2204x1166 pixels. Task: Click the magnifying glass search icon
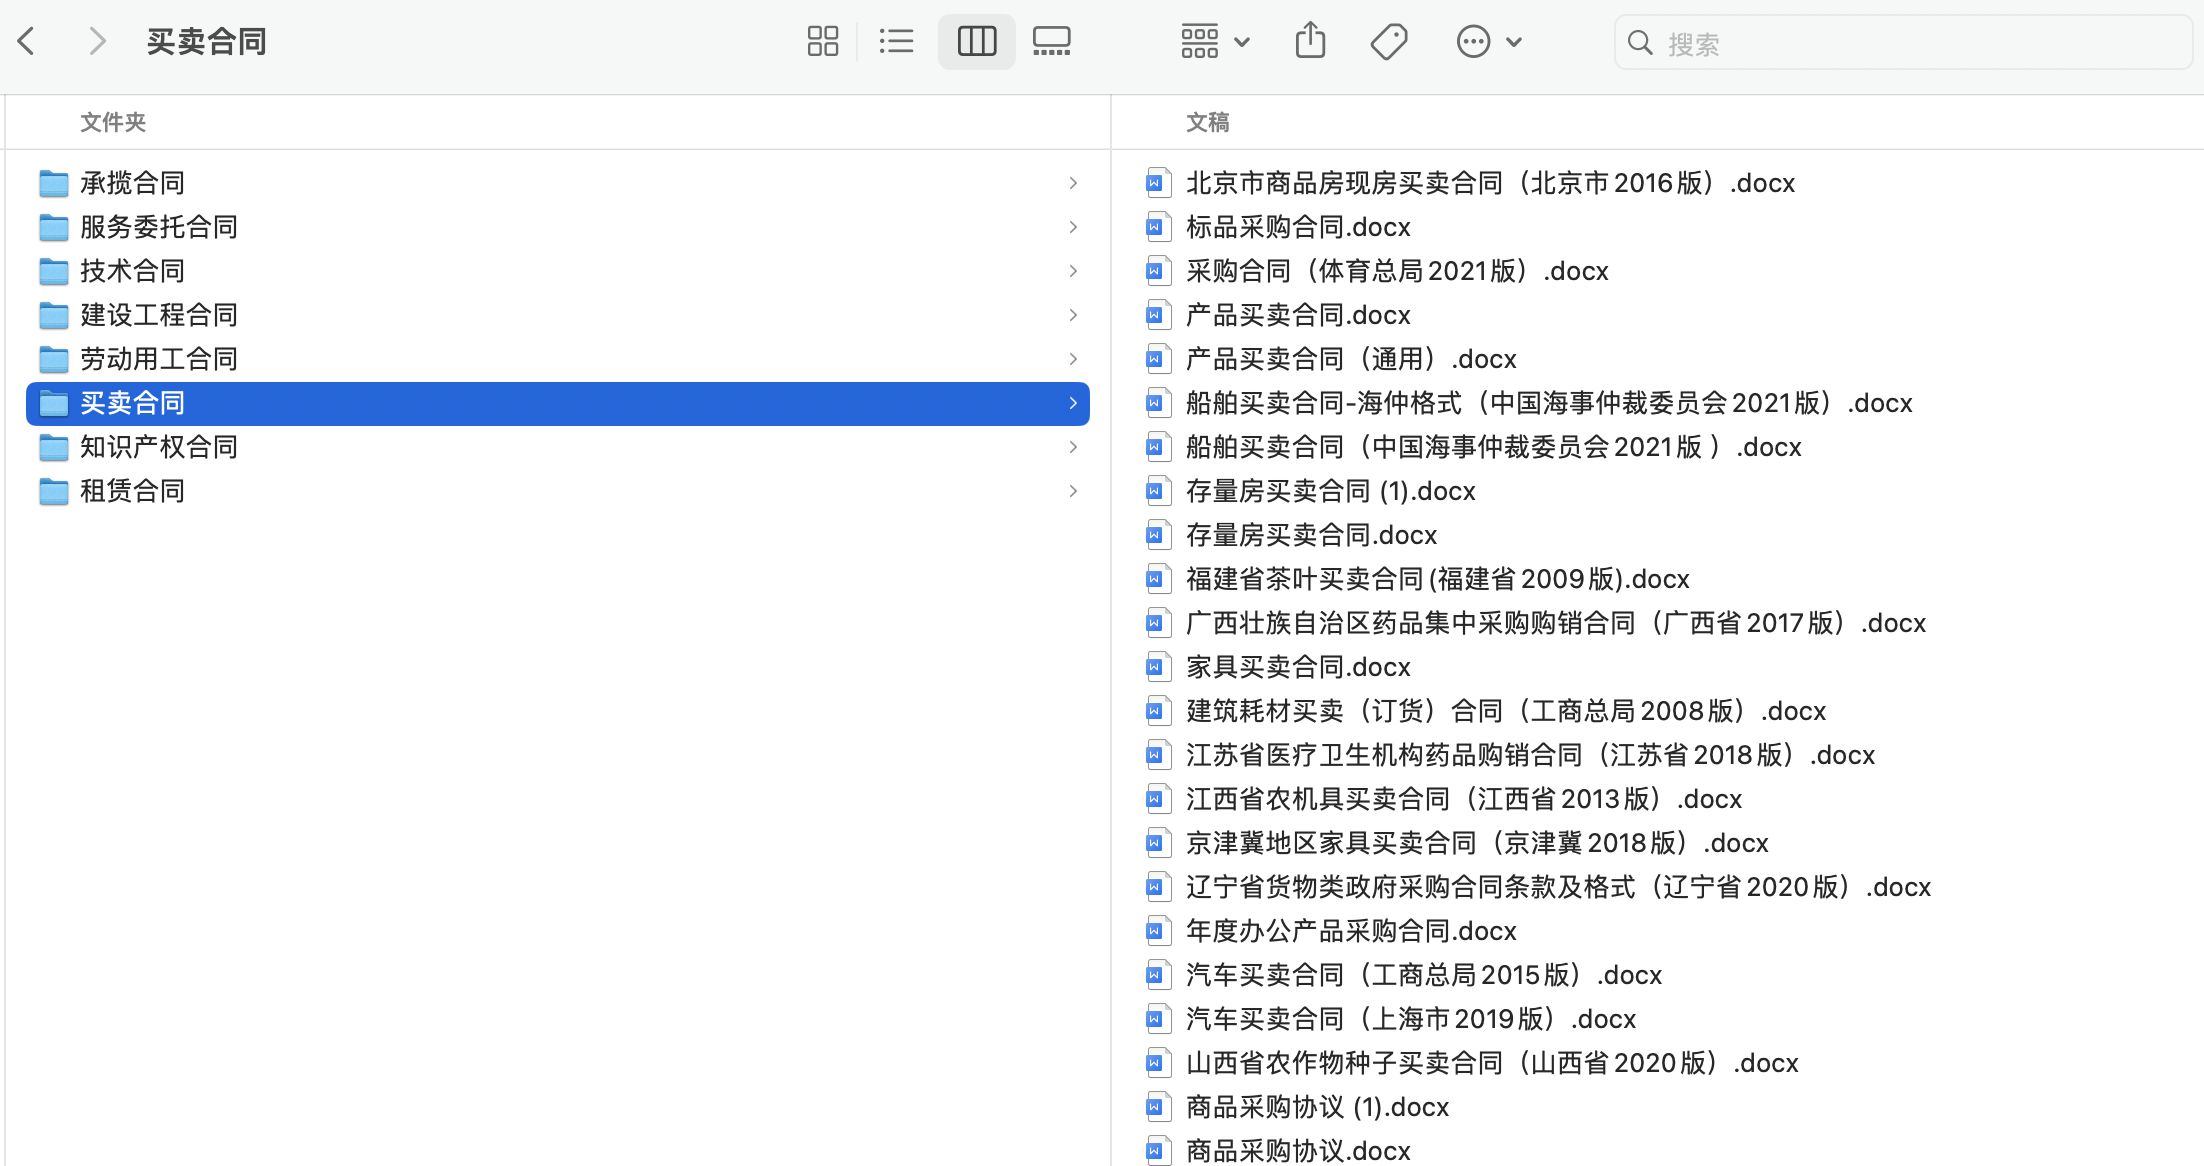[1639, 42]
